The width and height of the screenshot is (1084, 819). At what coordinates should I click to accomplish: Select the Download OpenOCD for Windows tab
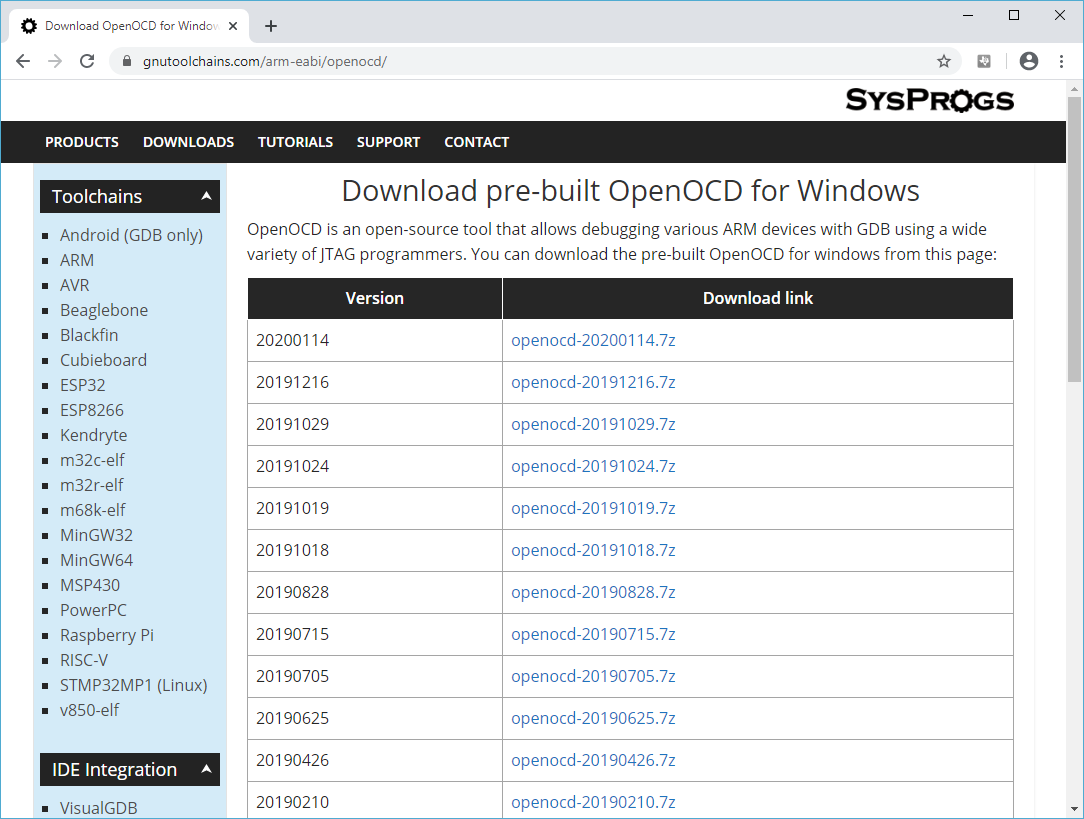[x=130, y=26]
